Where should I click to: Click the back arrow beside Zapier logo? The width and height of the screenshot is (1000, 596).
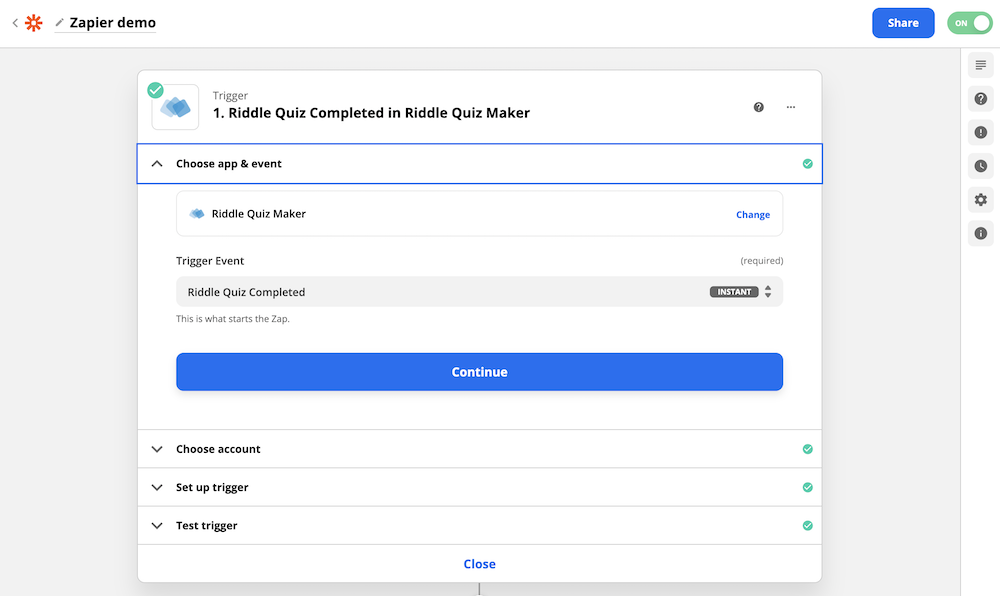tap(15, 23)
